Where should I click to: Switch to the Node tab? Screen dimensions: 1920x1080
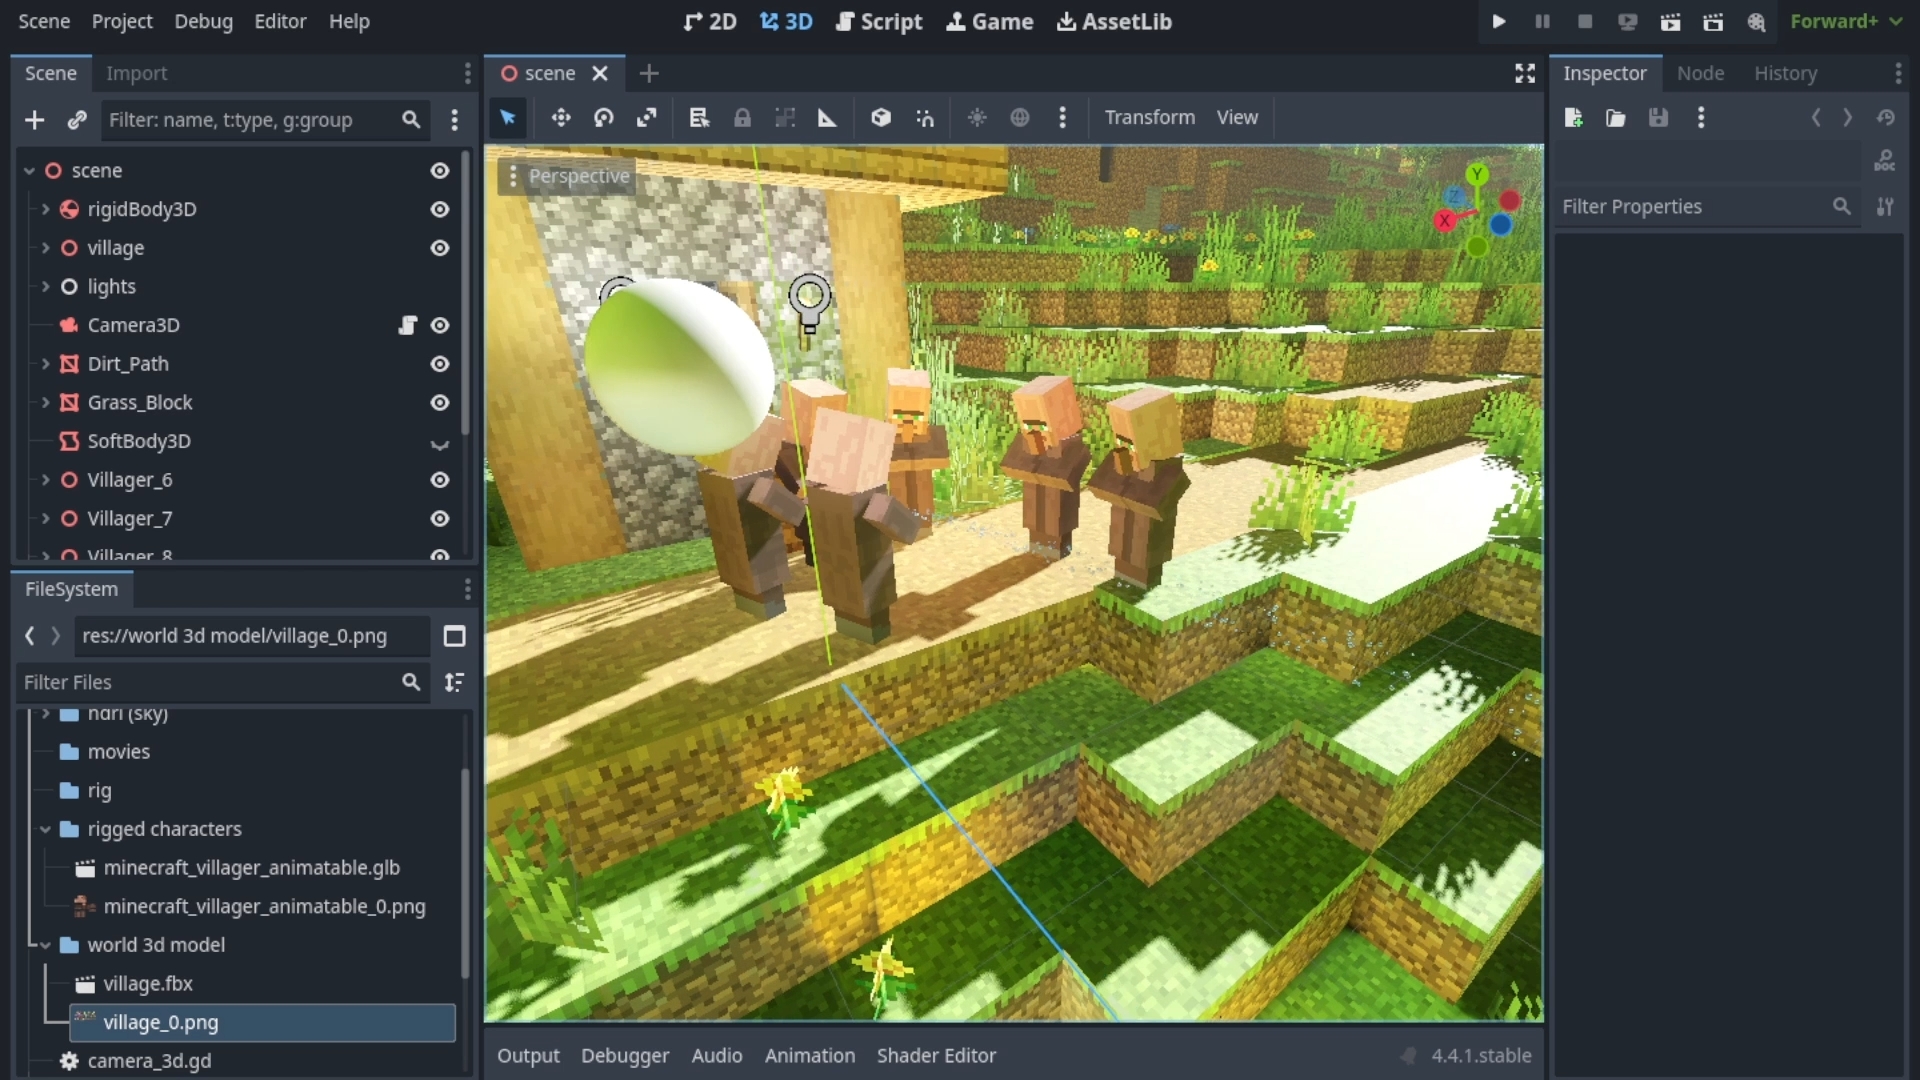[1700, 73]
